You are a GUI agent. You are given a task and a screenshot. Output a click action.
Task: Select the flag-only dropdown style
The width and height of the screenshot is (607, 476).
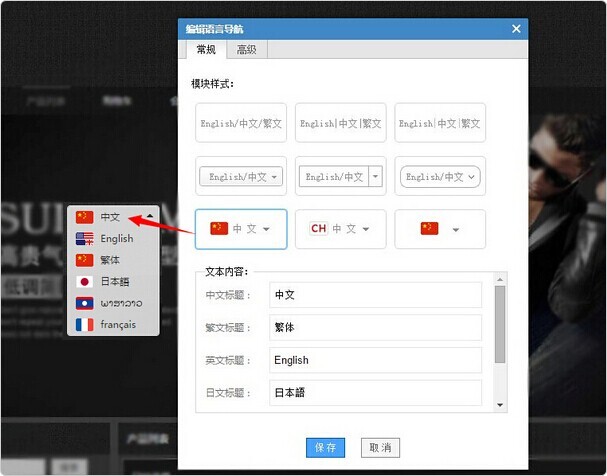point(440,229)
